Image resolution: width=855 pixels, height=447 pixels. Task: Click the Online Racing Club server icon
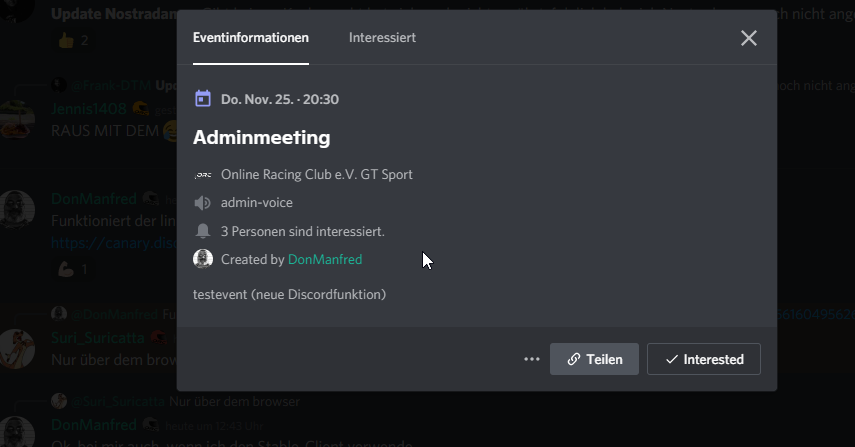pyautogui.click(x=203, y=174)
